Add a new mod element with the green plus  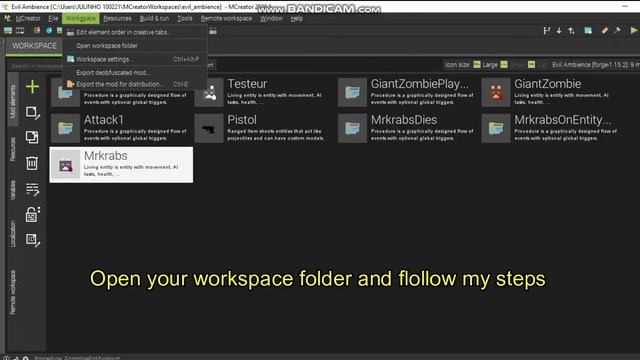pyautogui.click(x=32, y=87)
